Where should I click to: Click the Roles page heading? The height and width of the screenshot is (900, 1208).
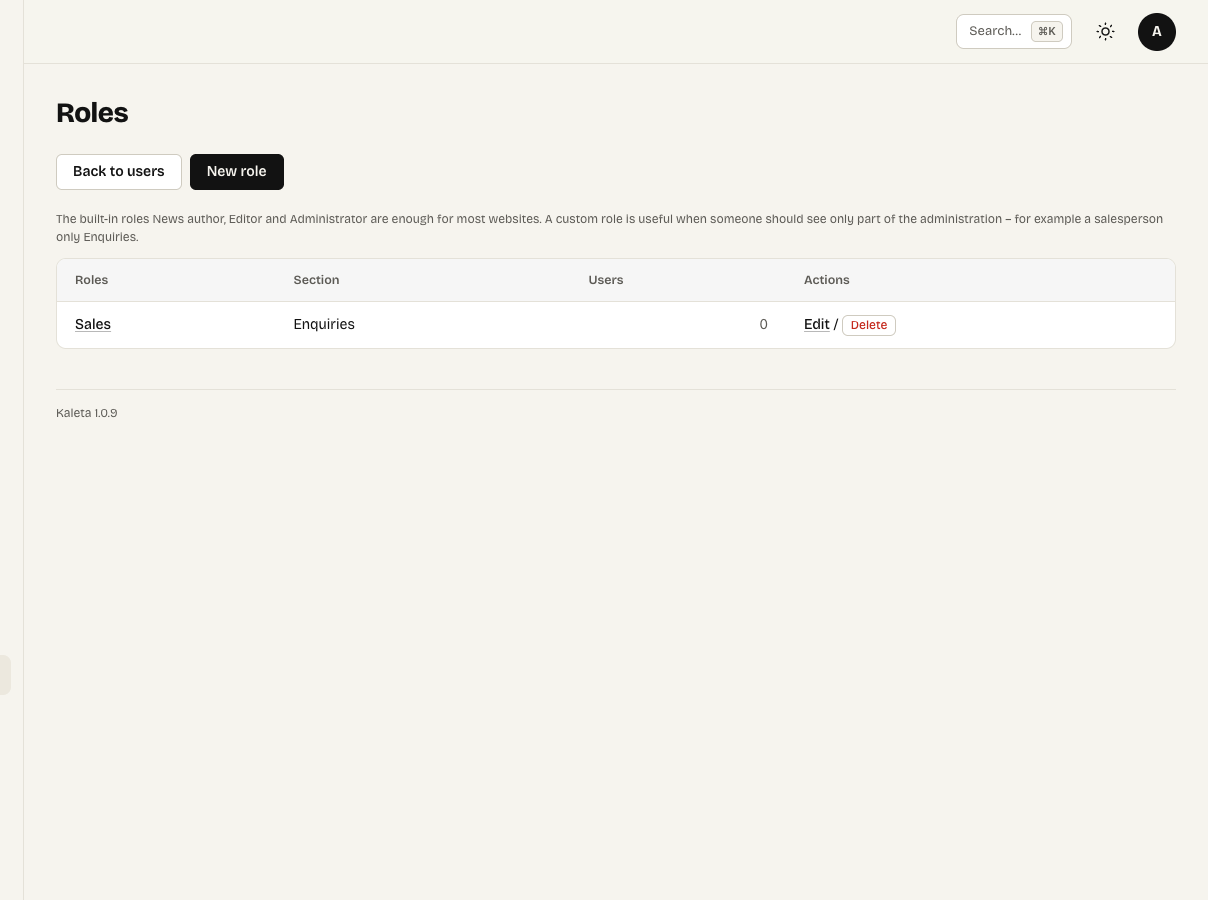coord(92,113)
